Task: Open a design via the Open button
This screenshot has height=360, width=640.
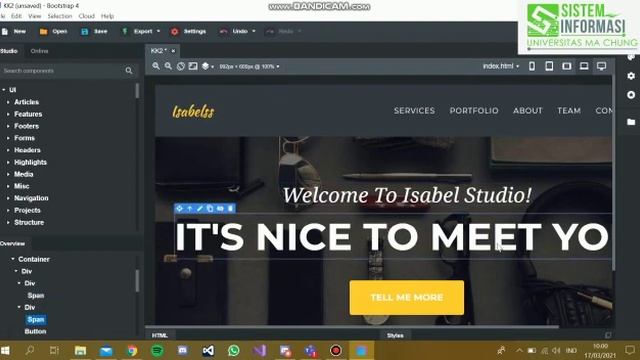Action: (x=53, y=31)
